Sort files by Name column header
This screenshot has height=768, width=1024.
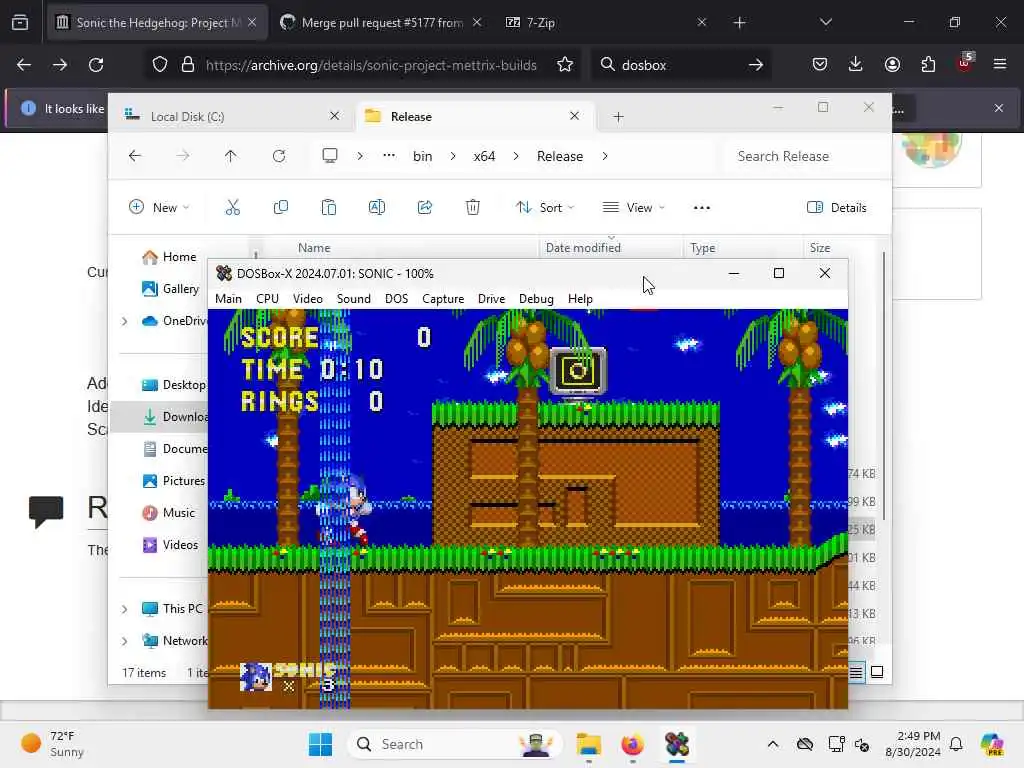coord(314,248)
